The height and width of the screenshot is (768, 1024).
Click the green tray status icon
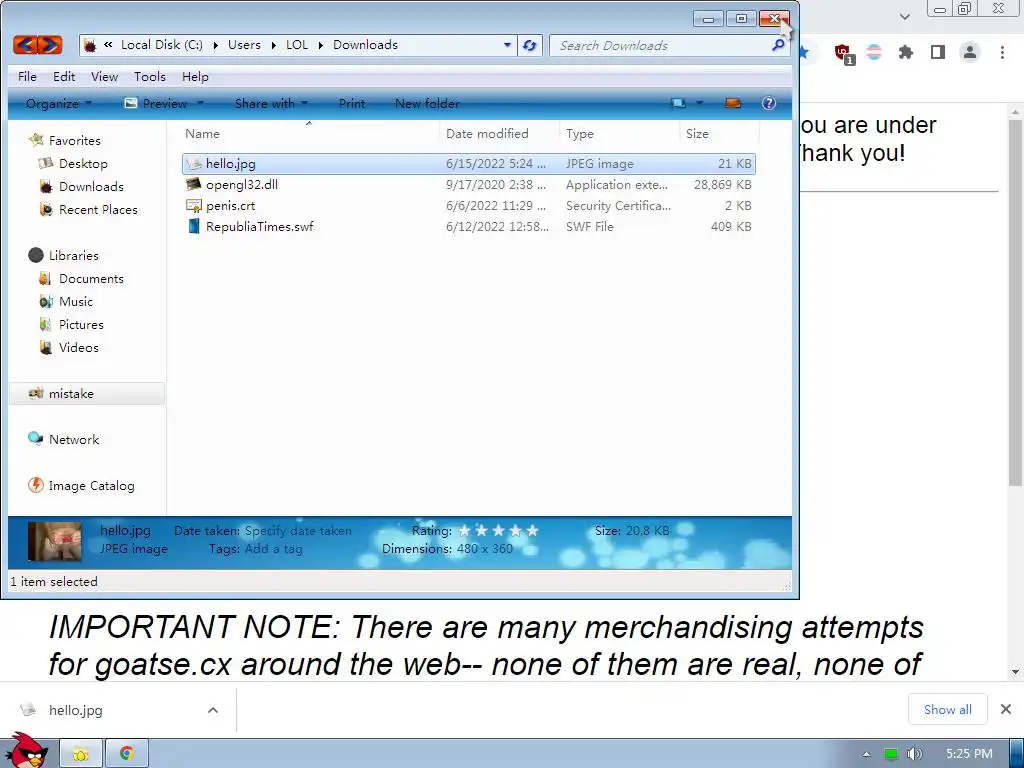890,754
